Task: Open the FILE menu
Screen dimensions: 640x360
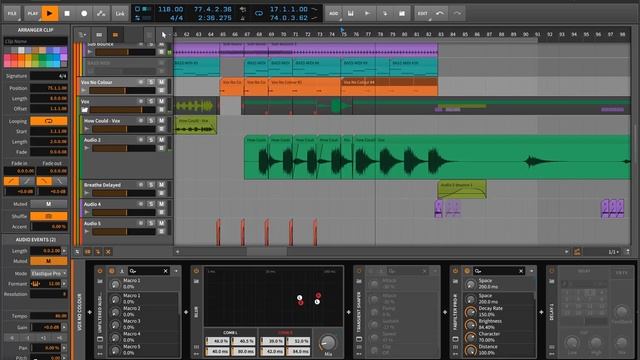Action: click(12, 13)
